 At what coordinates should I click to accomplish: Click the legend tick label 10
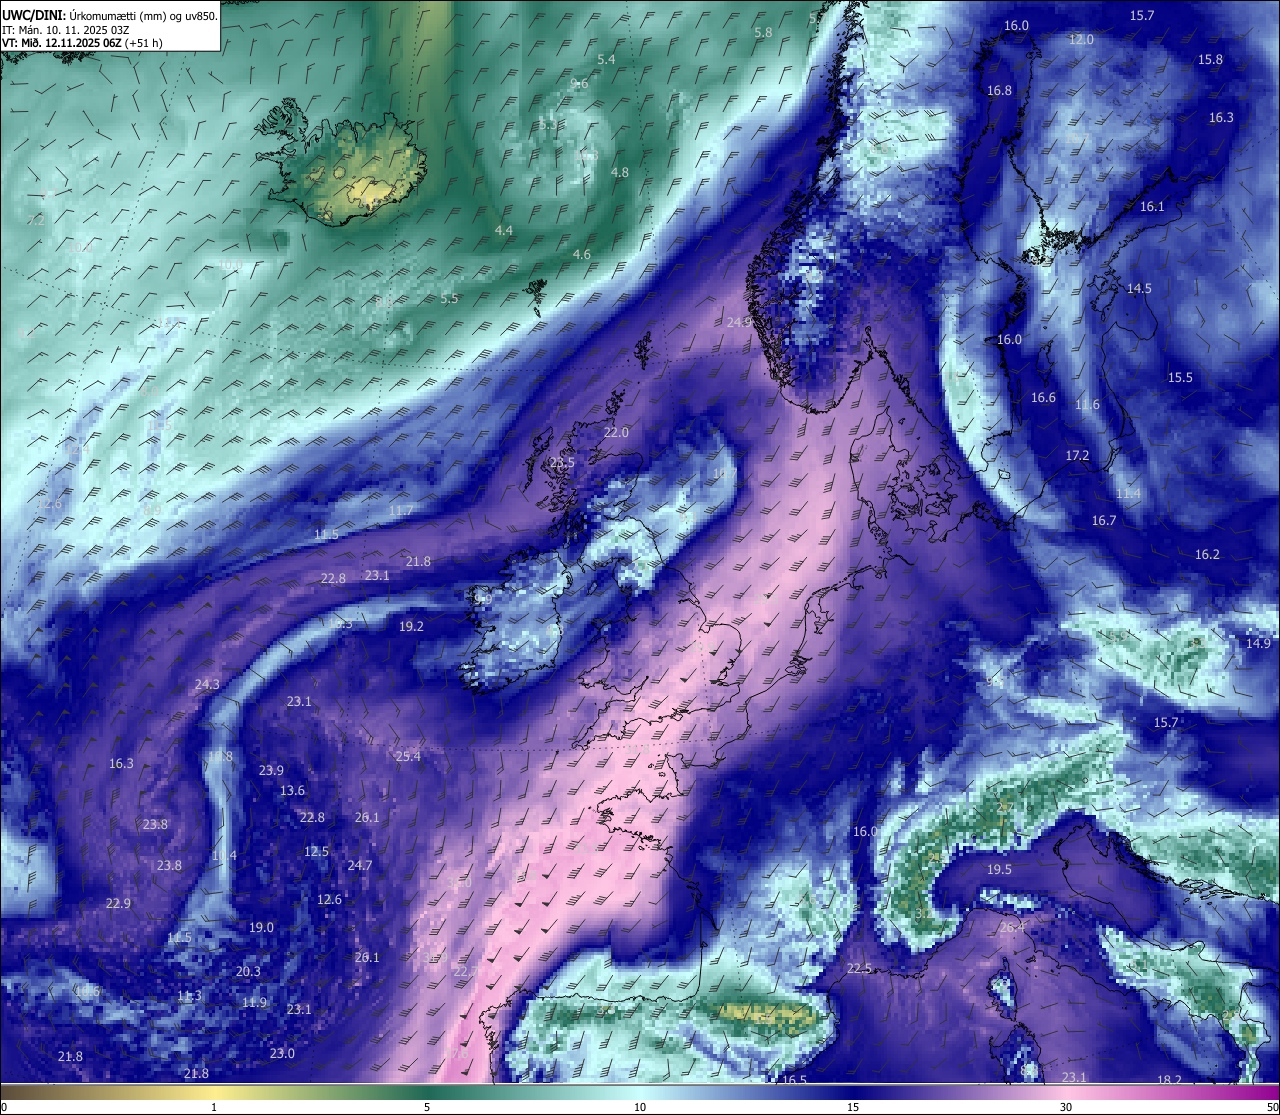(640, 1106)
